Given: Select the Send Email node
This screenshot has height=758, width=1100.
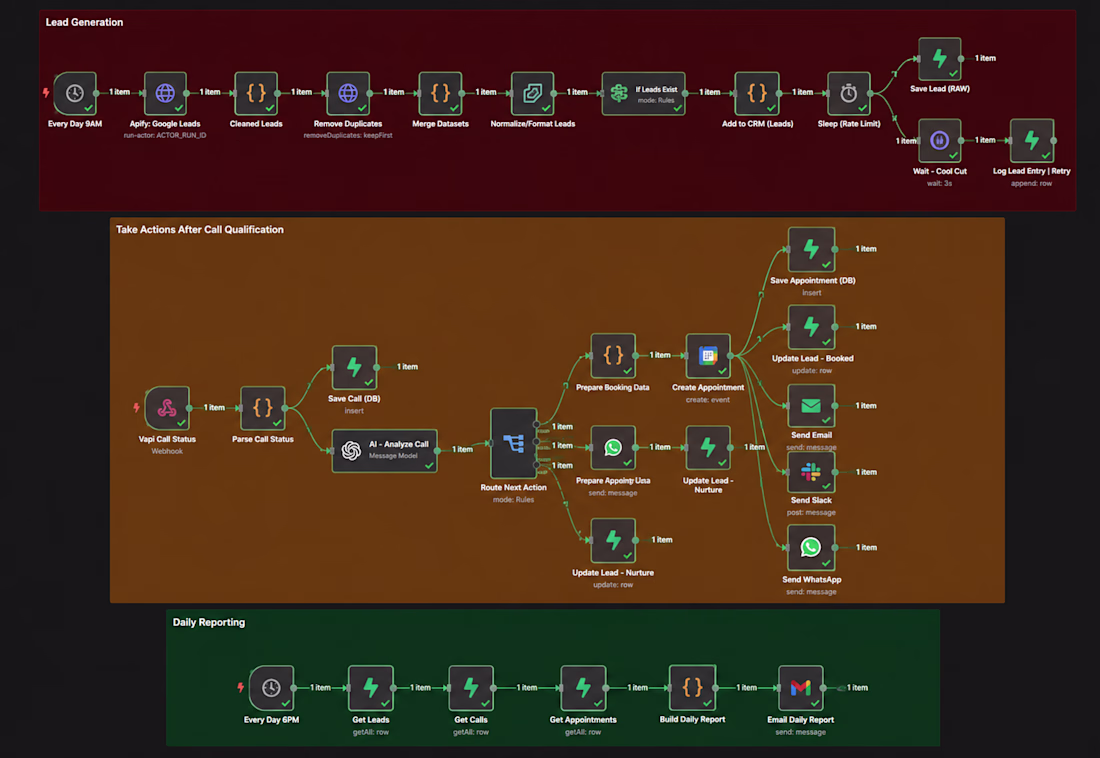Looking at the screenshot, I should pos(812,406).
